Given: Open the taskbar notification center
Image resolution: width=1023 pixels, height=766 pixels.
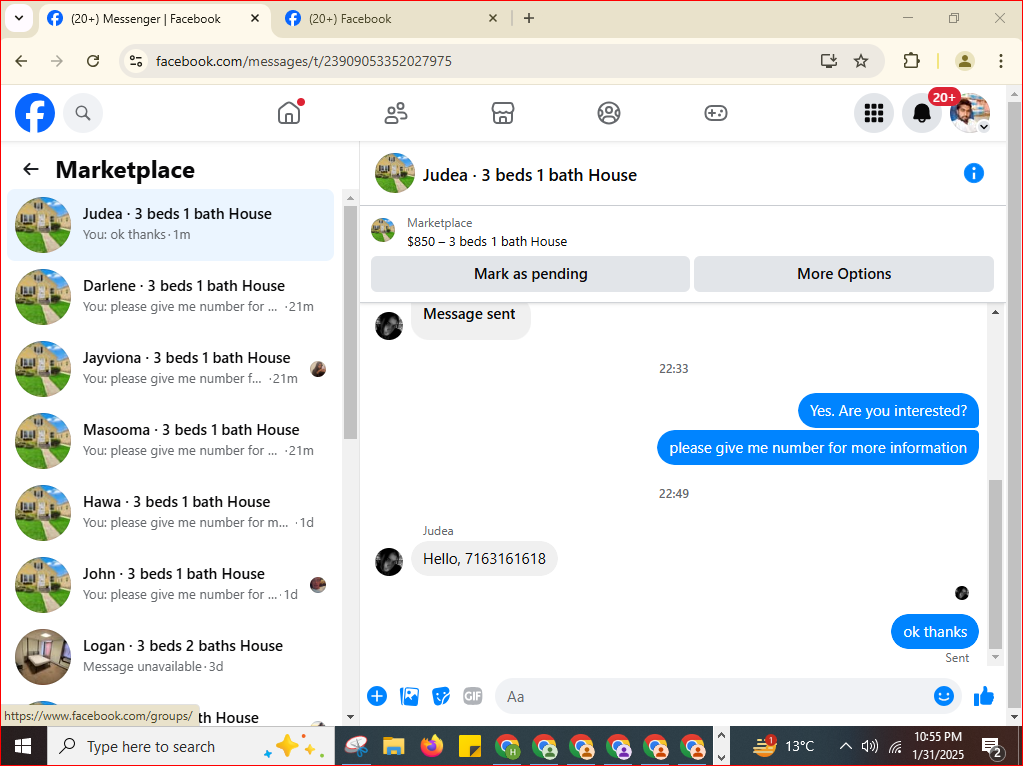Looking at the screenshot, I should click(x=992, y=746).
